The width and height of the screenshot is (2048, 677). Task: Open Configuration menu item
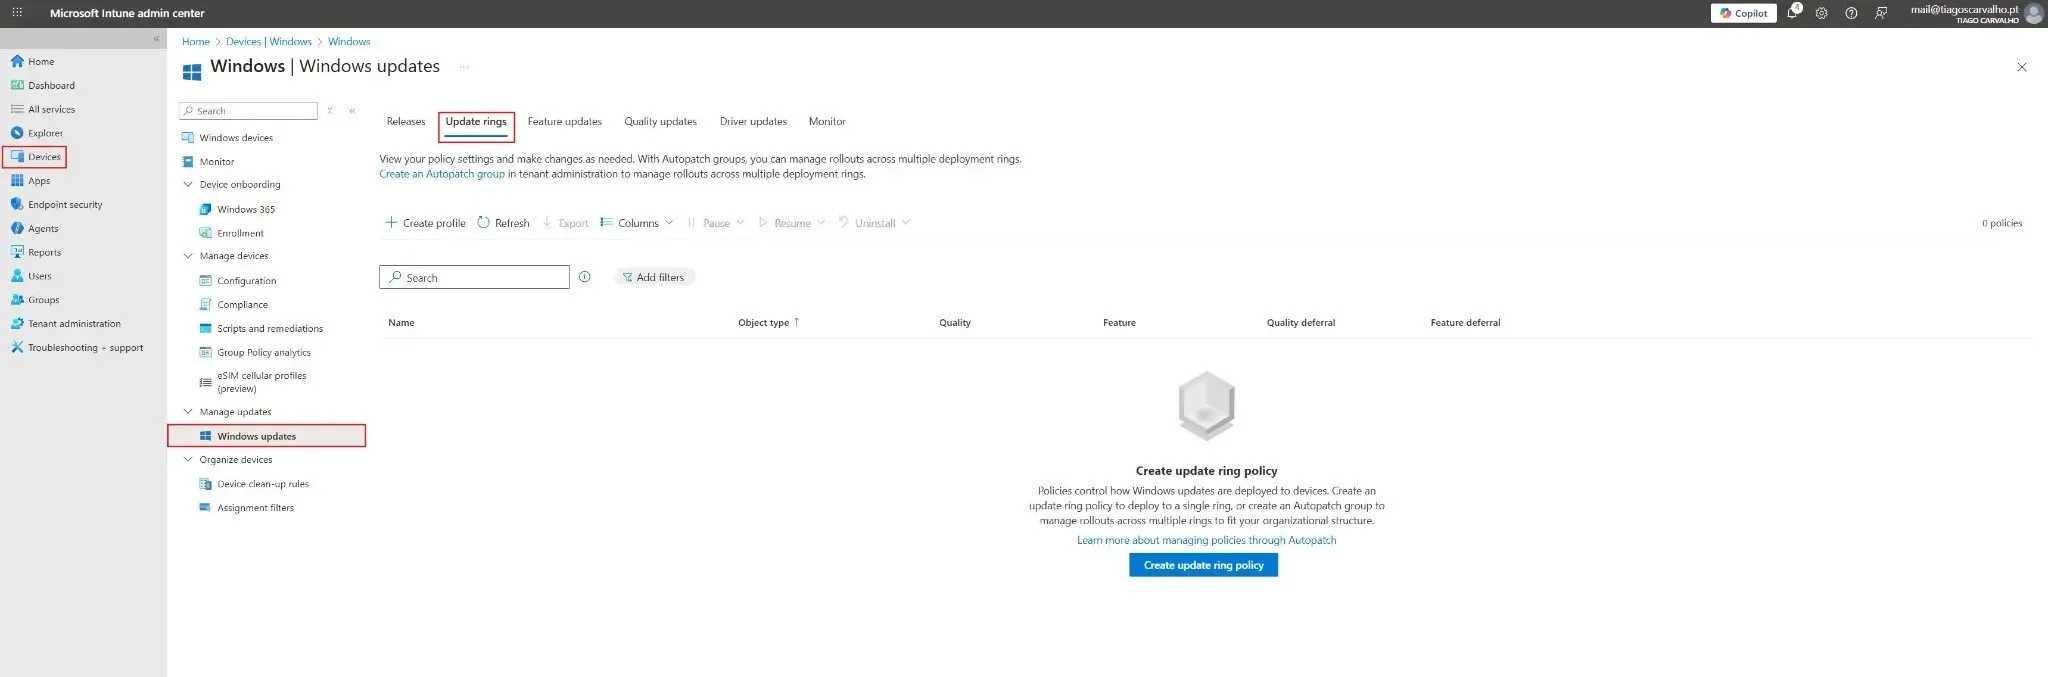[x=246, y=281]
